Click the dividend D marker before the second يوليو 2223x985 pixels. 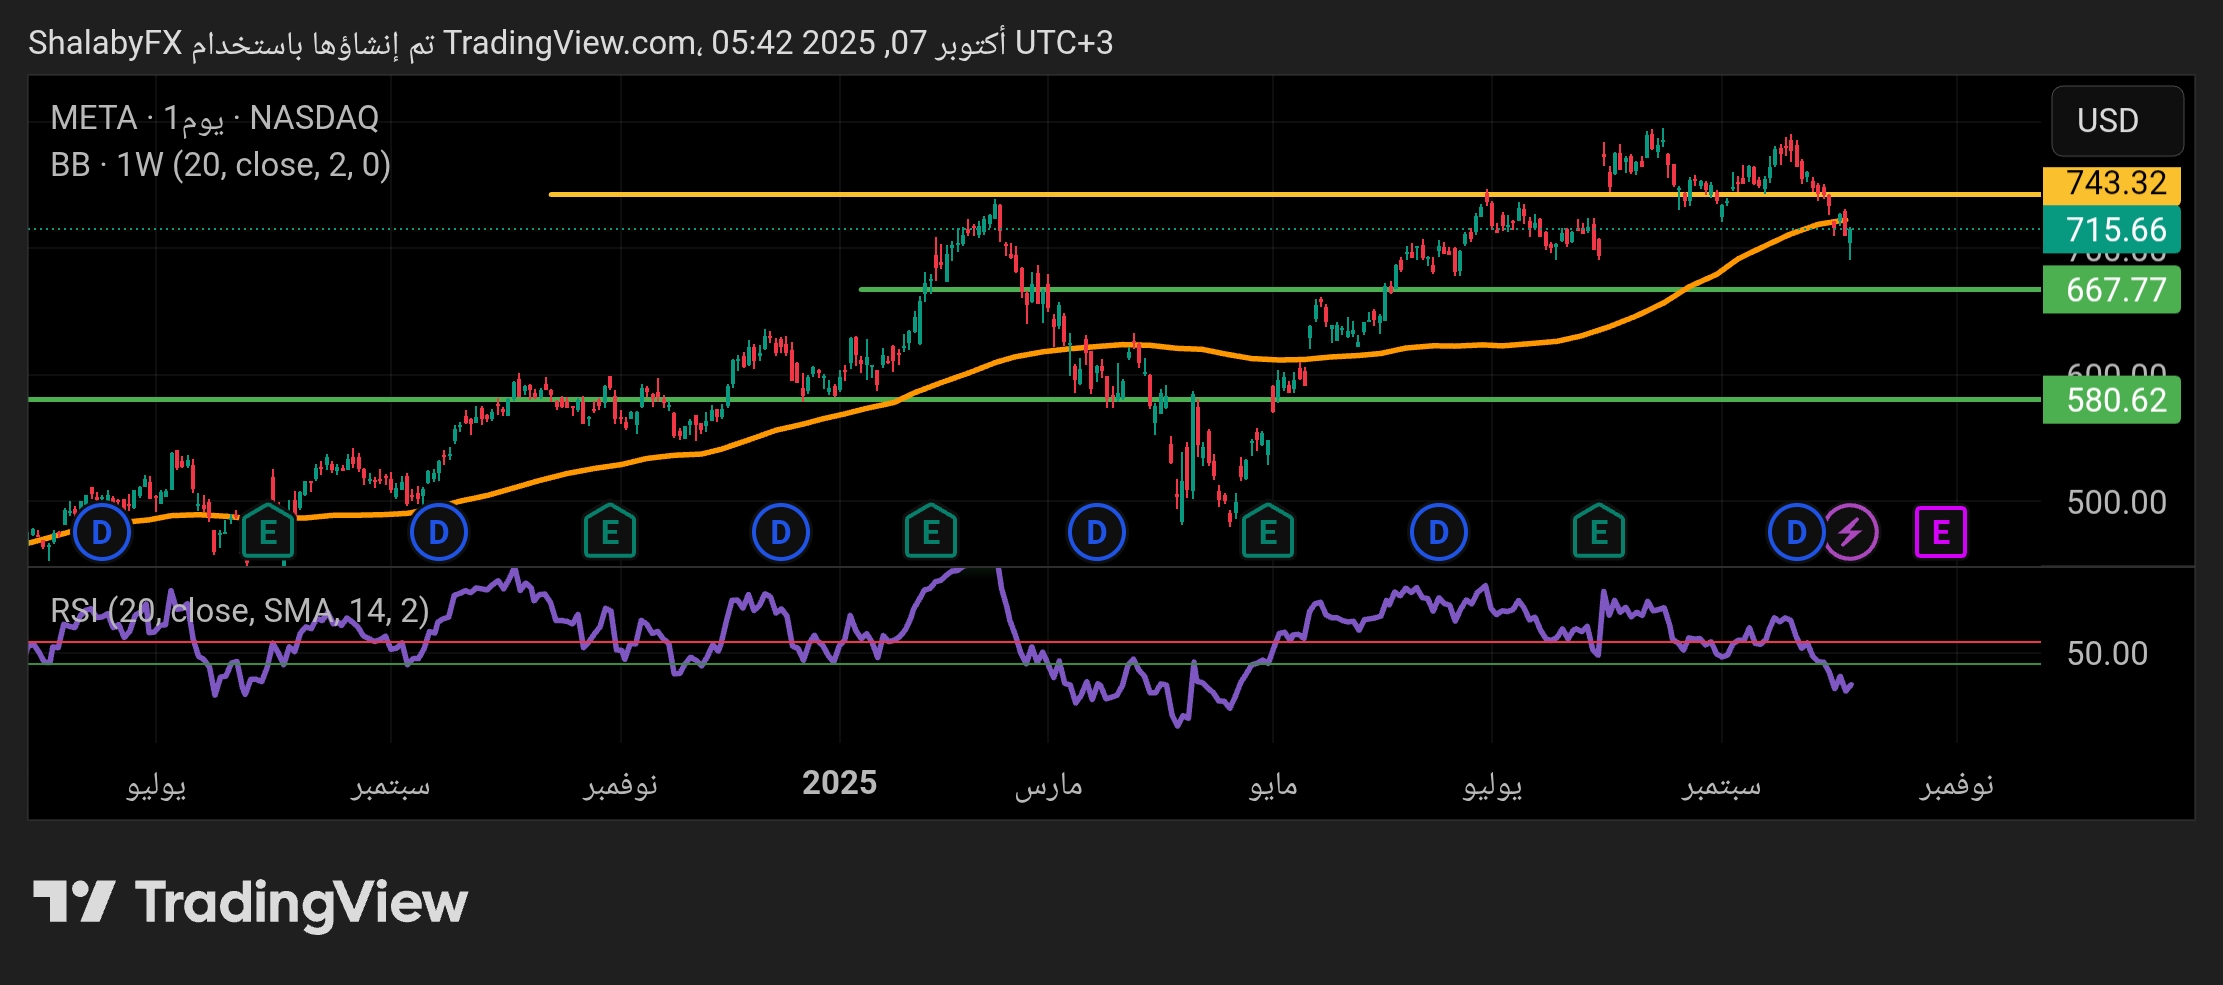(1438, 533)
